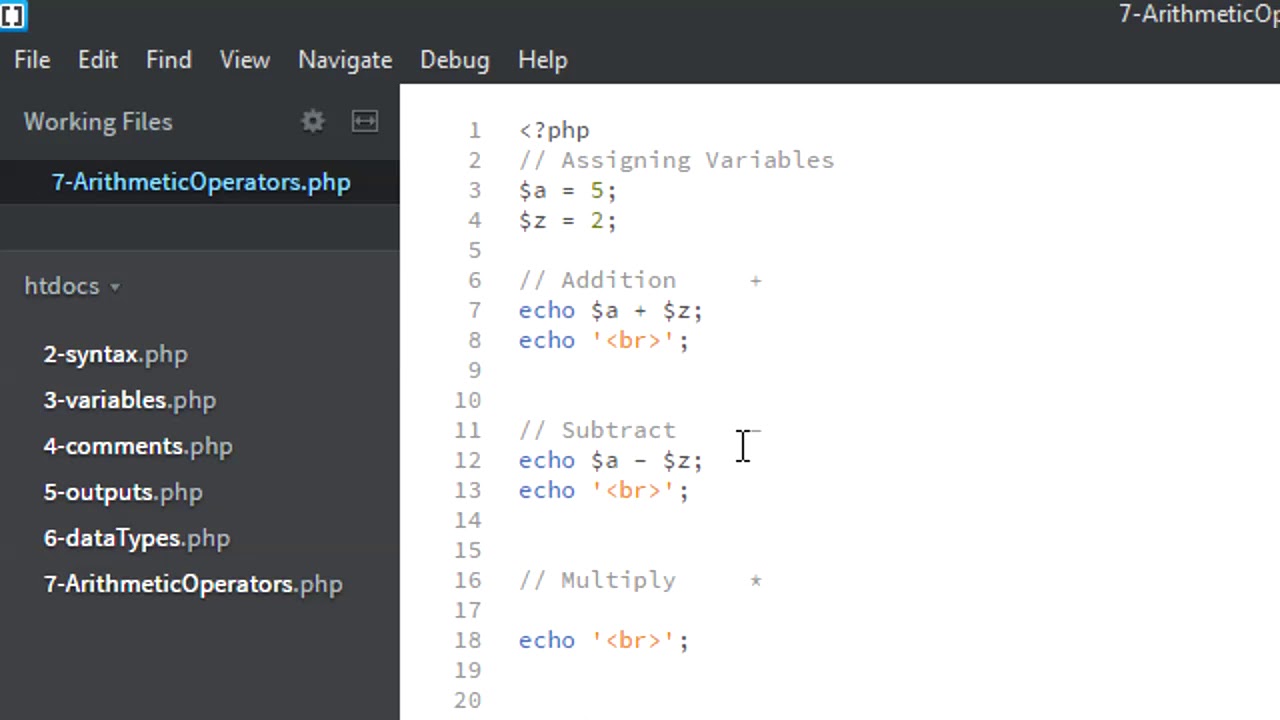
Task: Click the '*' symbol in the Multiply comment
Action: (x=756, y=580)
